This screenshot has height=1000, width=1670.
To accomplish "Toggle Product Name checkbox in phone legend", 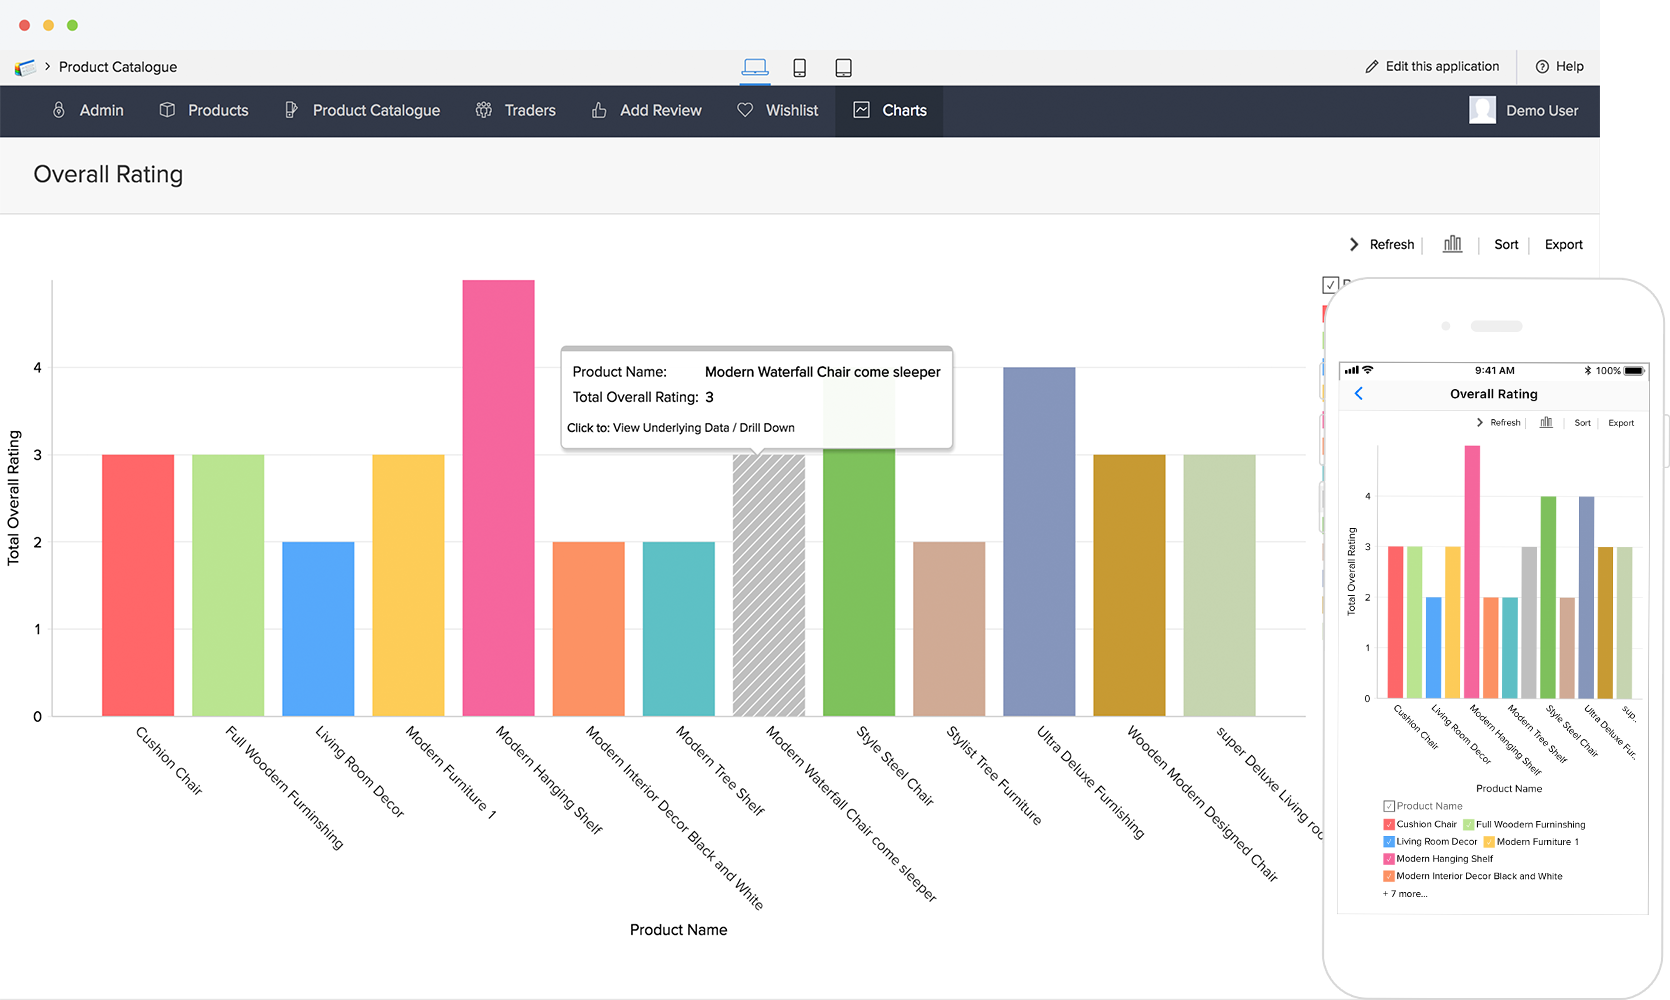I will [x=1389, y=806].
